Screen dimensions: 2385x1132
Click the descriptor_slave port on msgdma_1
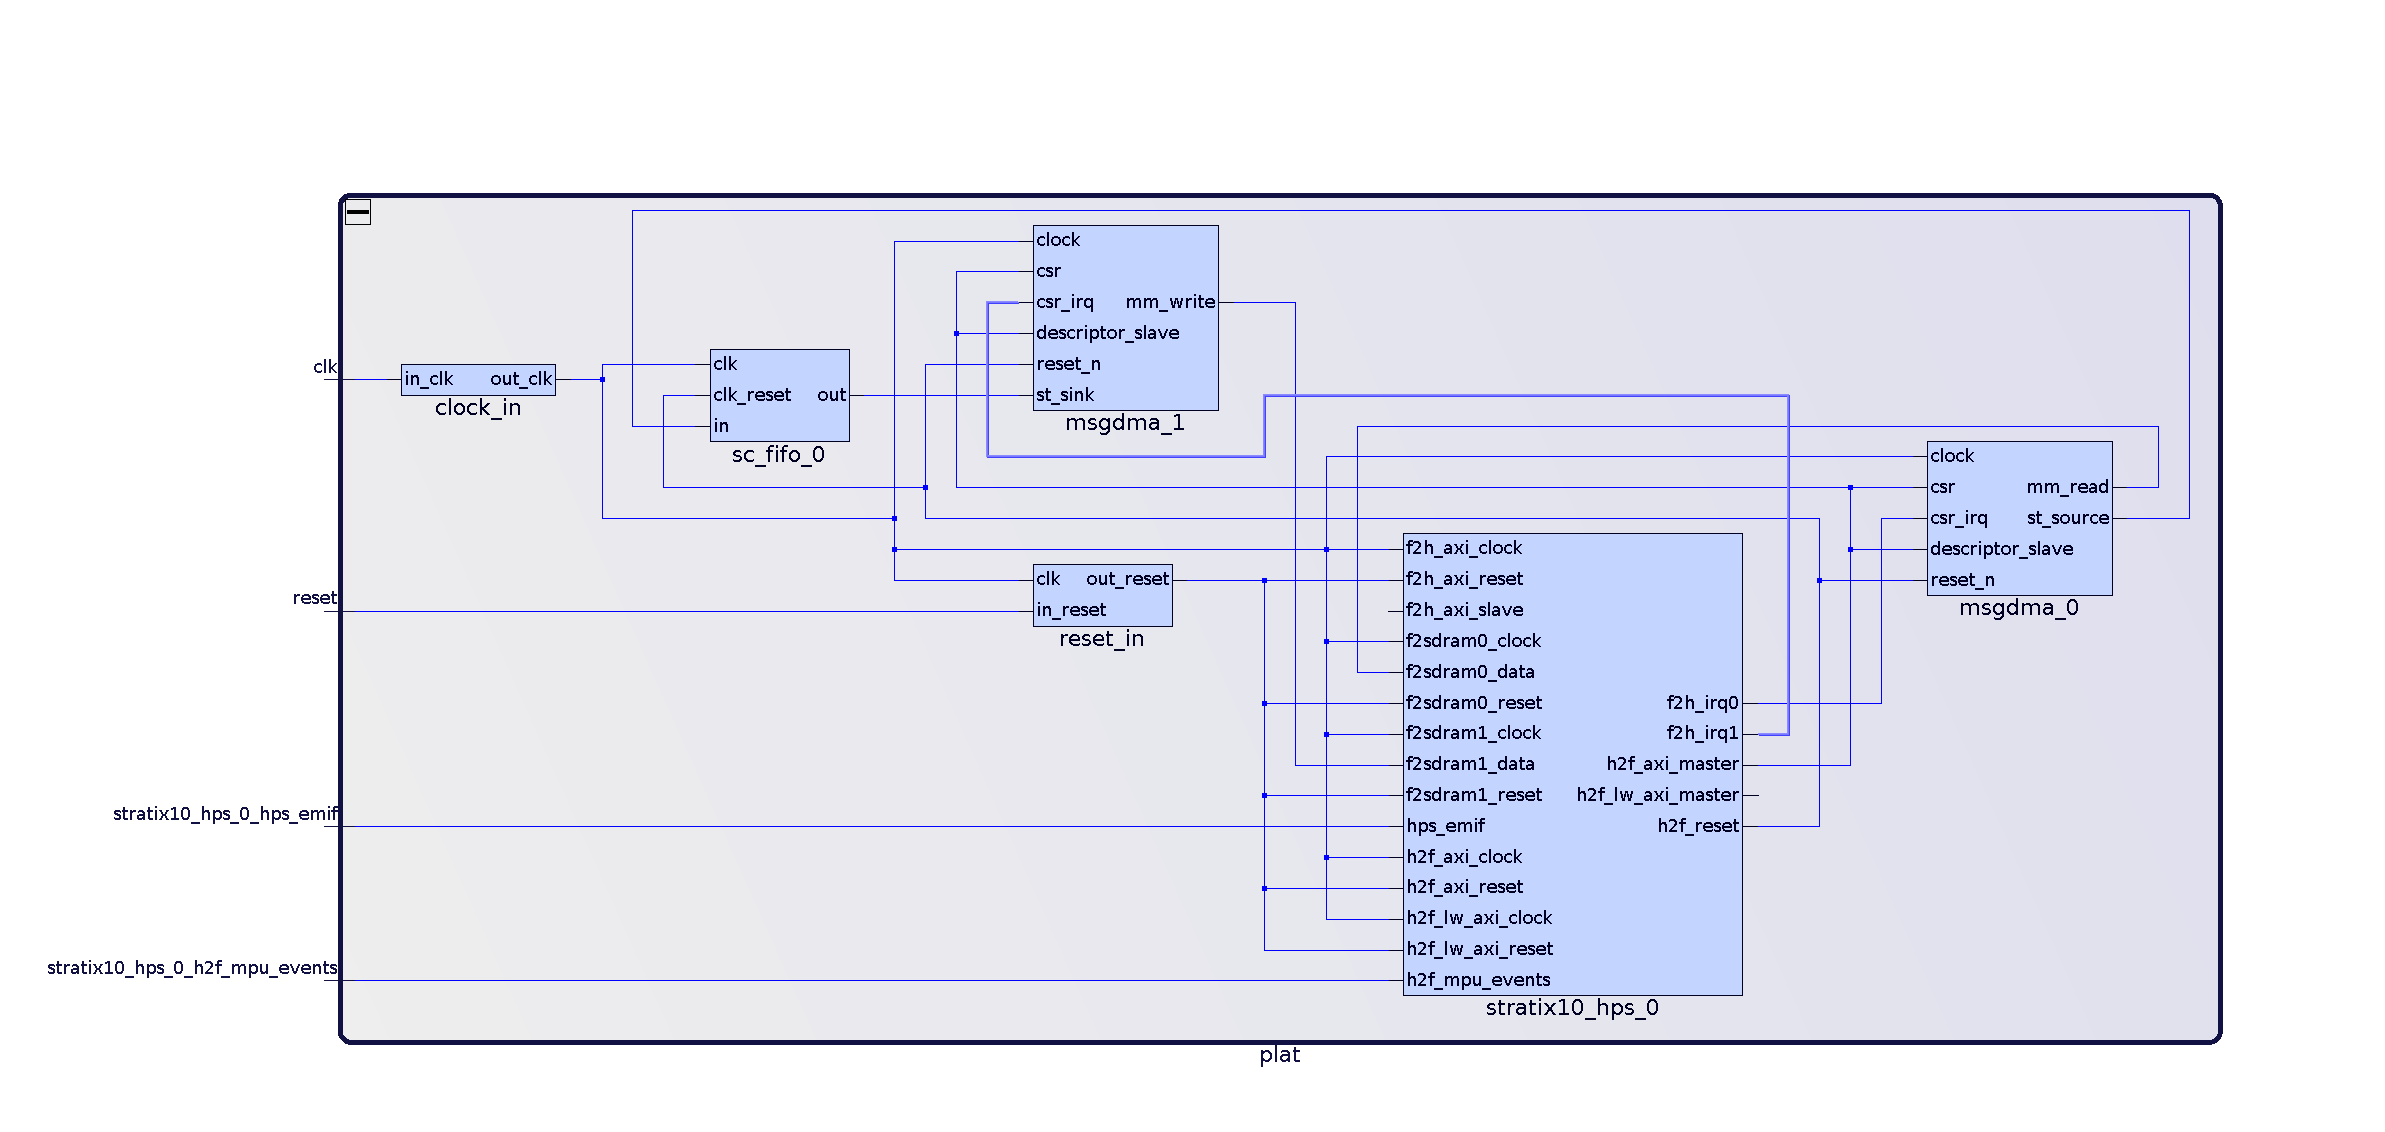coord(1107,333)
